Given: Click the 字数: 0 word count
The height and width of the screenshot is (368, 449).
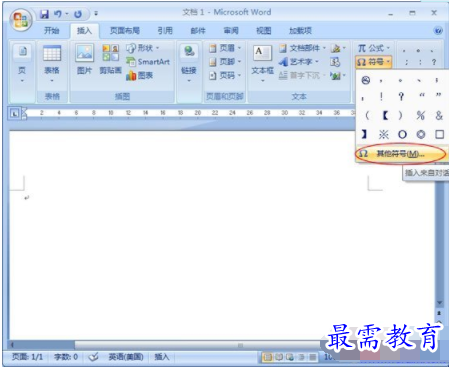Looking at the screenshot, I should 66,357.
